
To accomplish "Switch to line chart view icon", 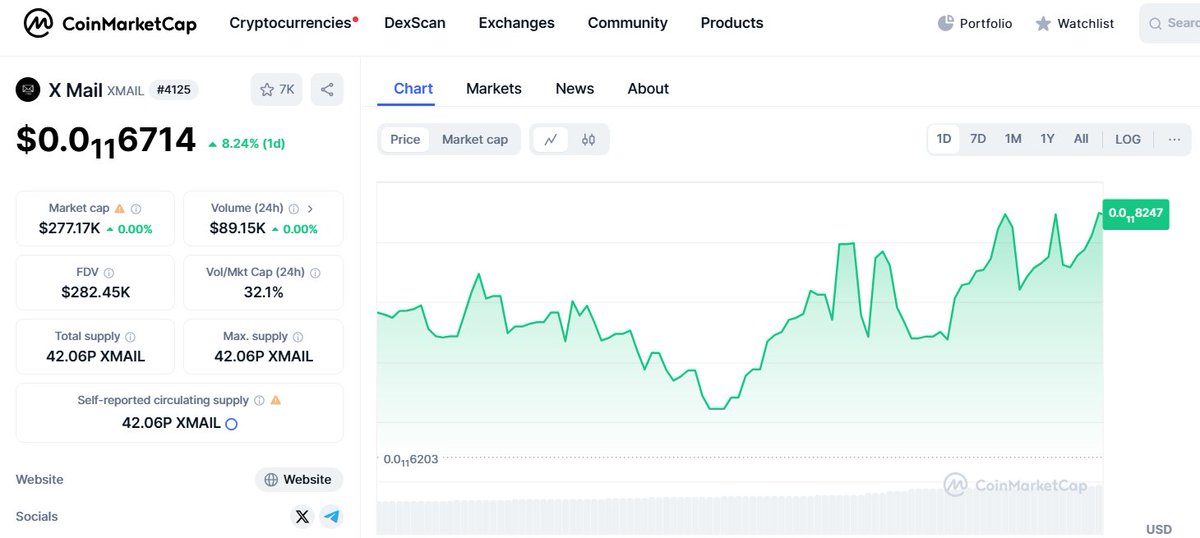I will tap(551, 140).
